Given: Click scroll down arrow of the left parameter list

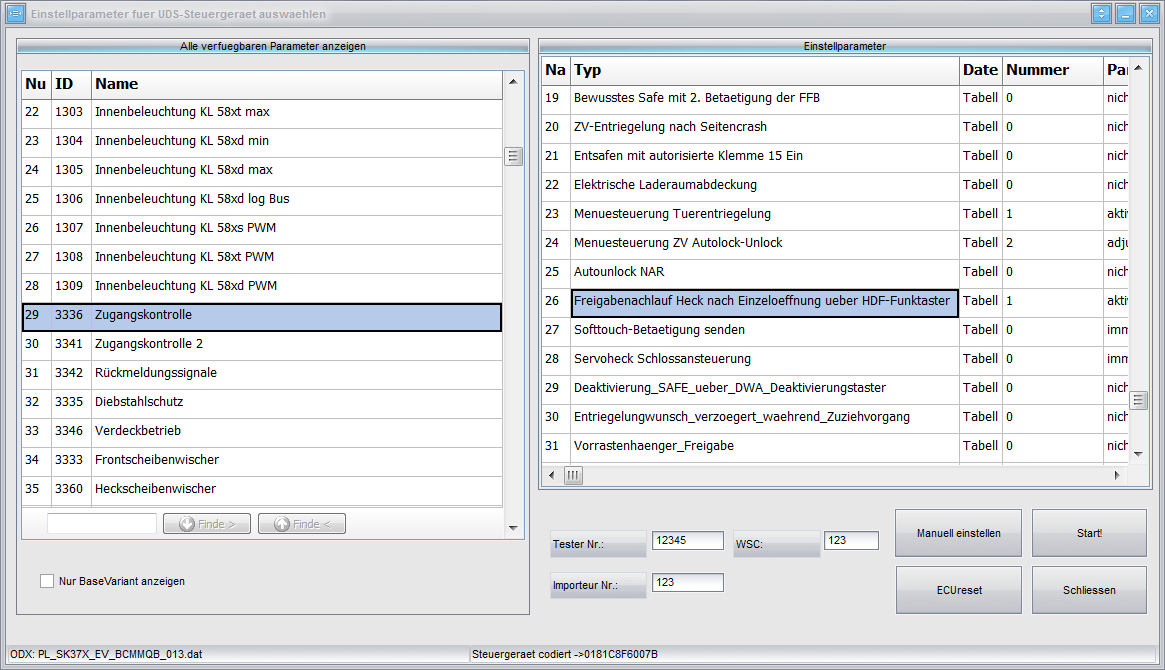Looking at the screenshot, I should pos(513,527).
